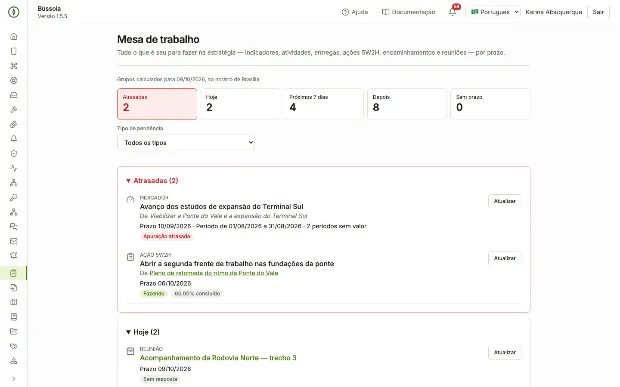Click the key icon in the sidebar
Screen dimensions: 620x387
tap(13, 197)
